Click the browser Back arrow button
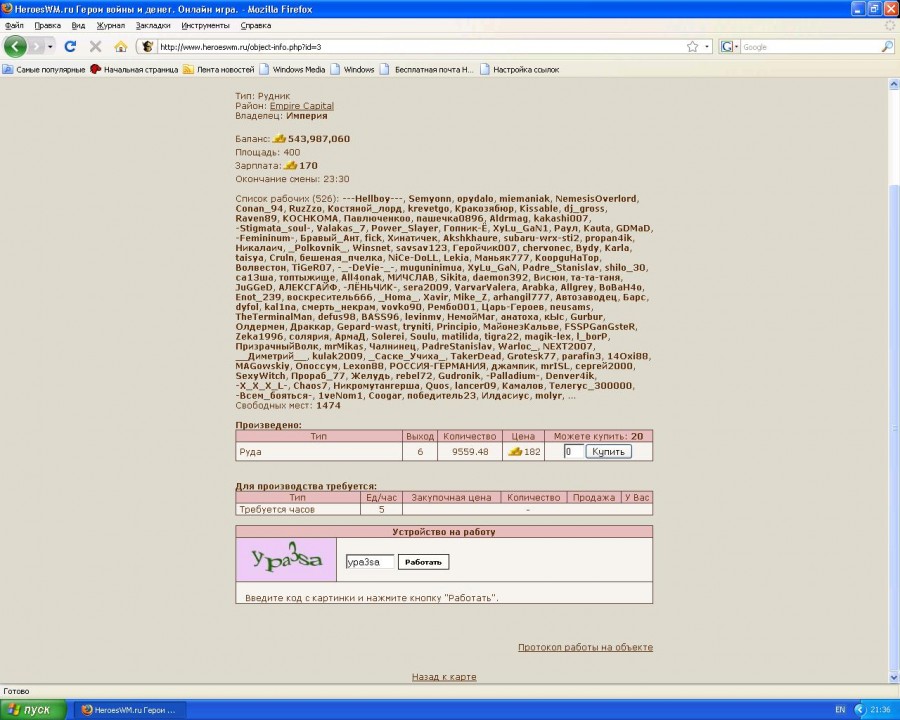Screen dimensions: 900x720 [x=15, y=46]
